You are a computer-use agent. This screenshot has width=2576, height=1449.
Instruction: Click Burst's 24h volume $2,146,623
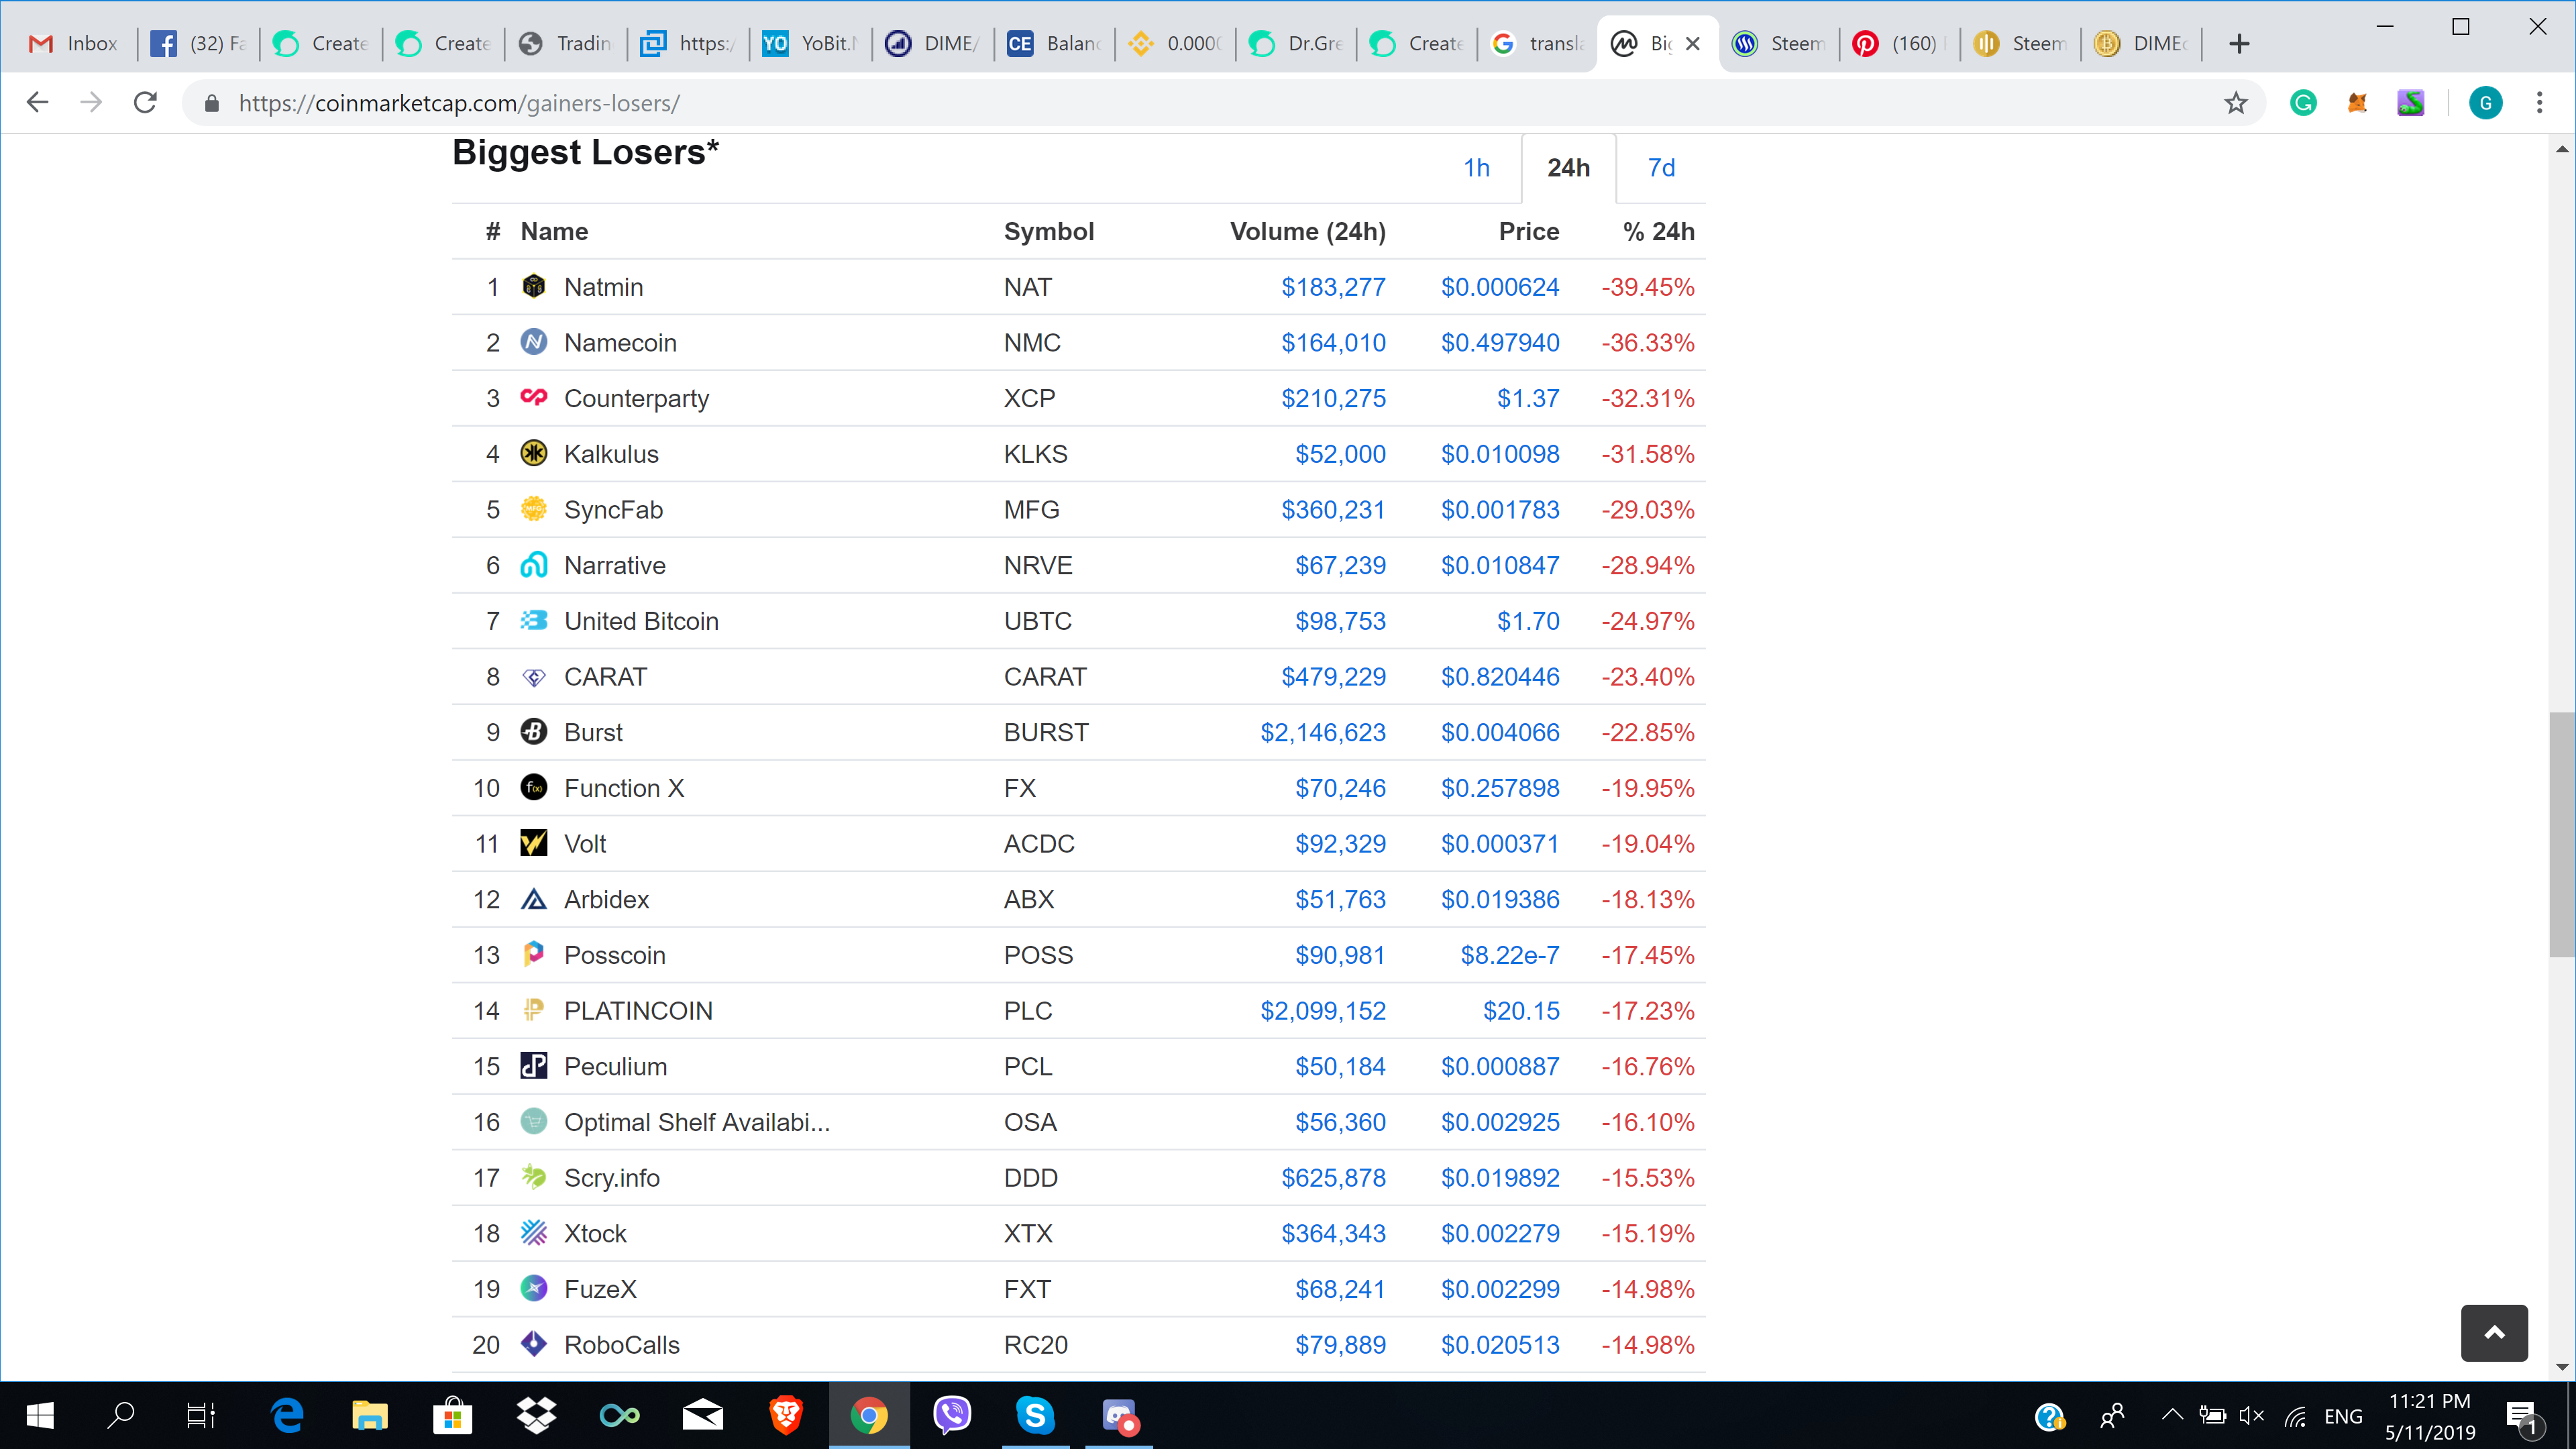1322,733
